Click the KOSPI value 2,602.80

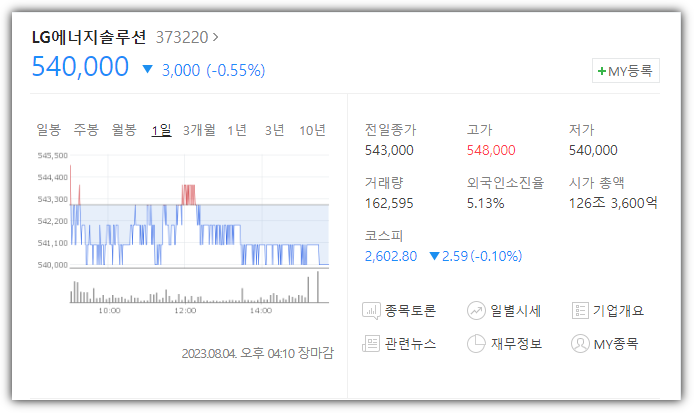pyautogui.click(x=391, y=256)
